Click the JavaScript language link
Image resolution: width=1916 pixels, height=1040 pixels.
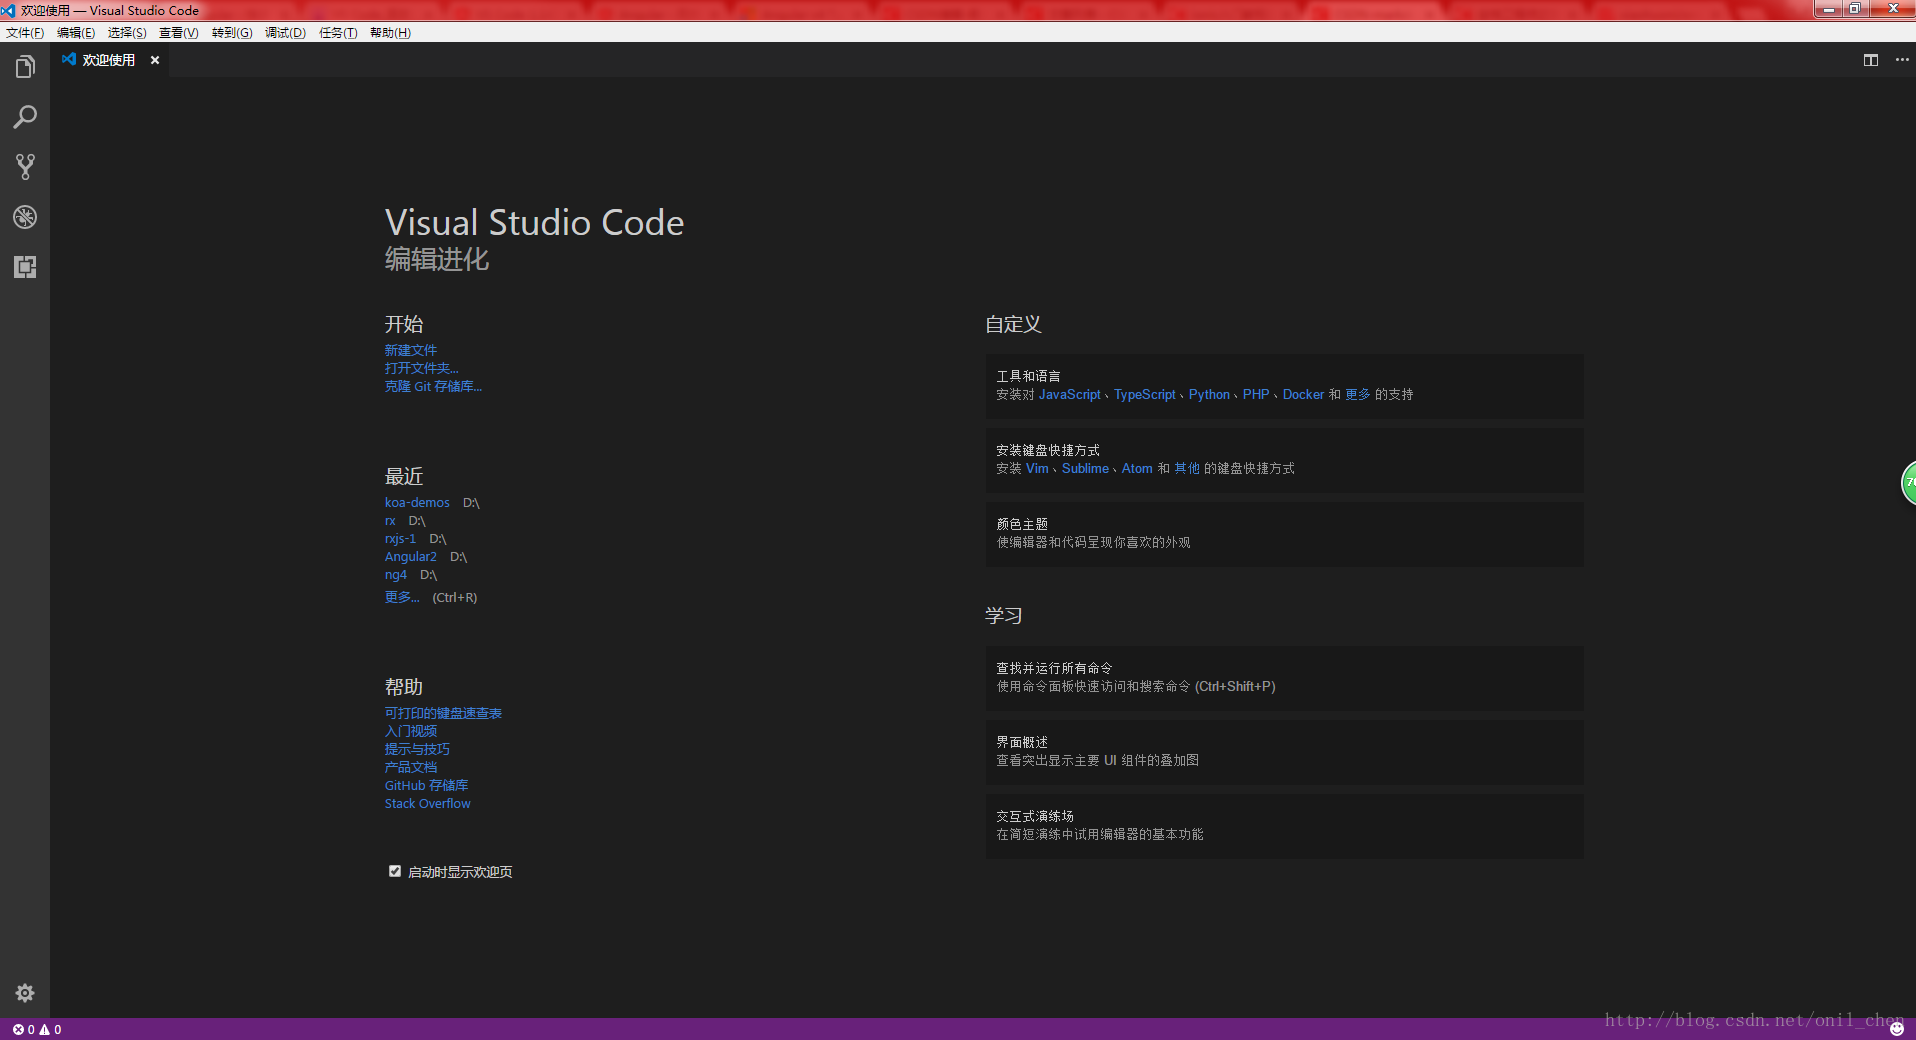pos(1069,395)
